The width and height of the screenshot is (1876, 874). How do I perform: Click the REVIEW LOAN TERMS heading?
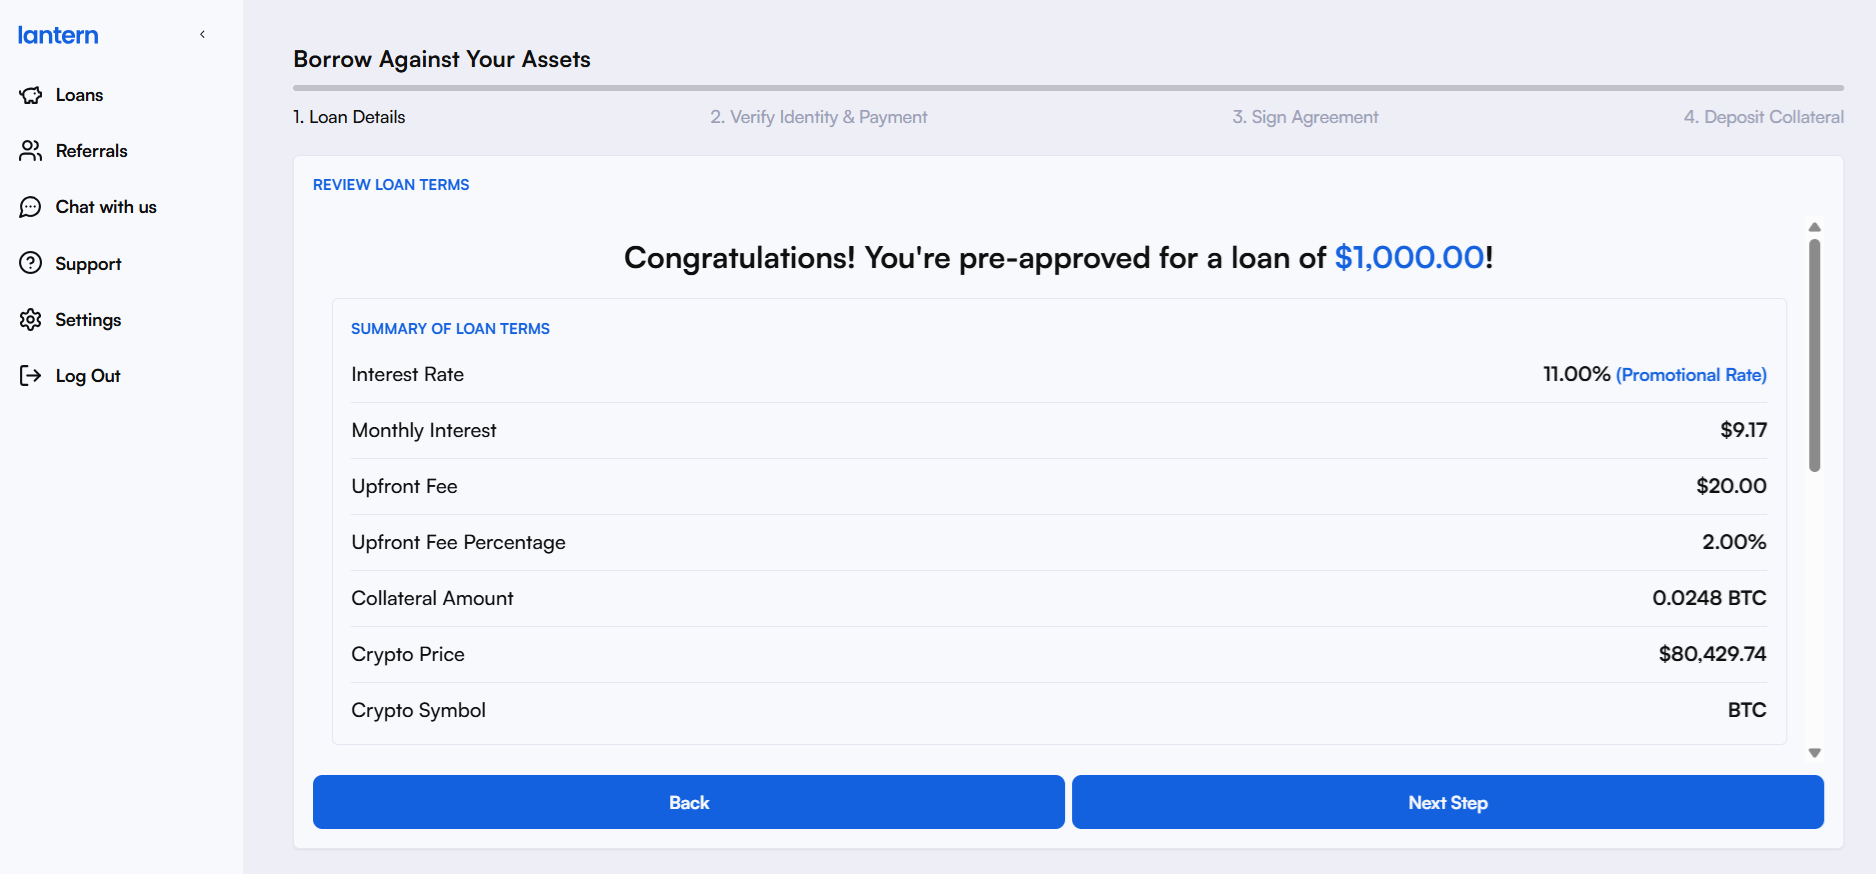point(390,184)
